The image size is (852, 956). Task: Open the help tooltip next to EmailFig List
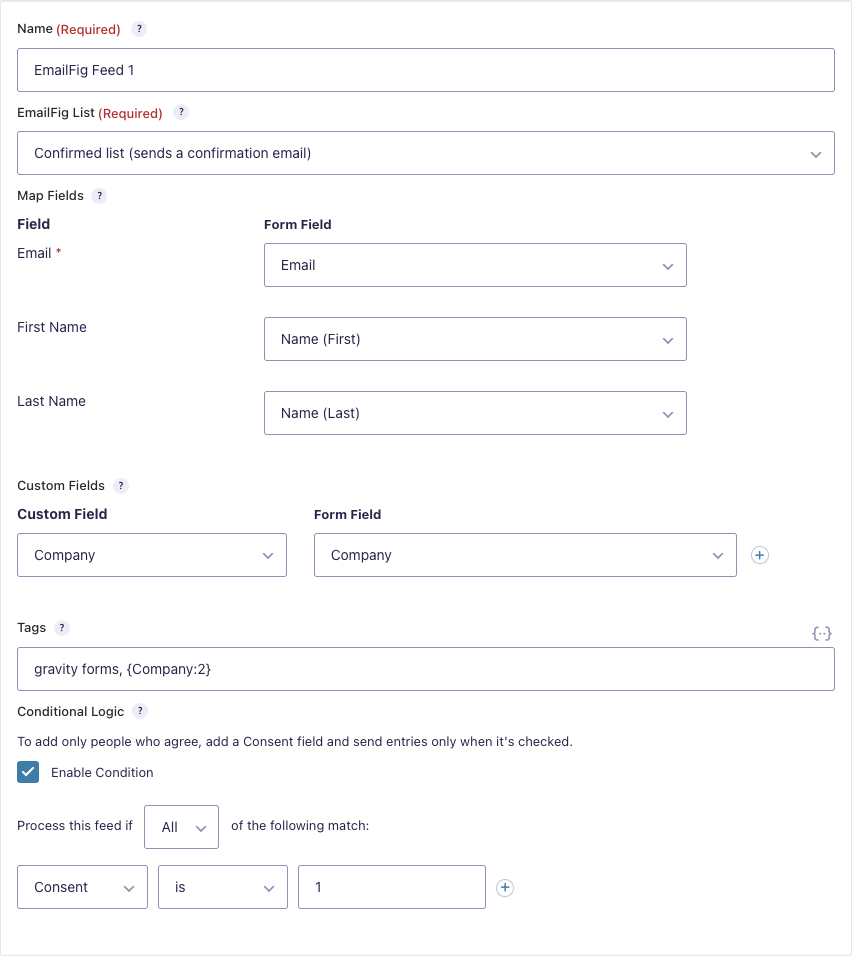click(x=181, y=112)
